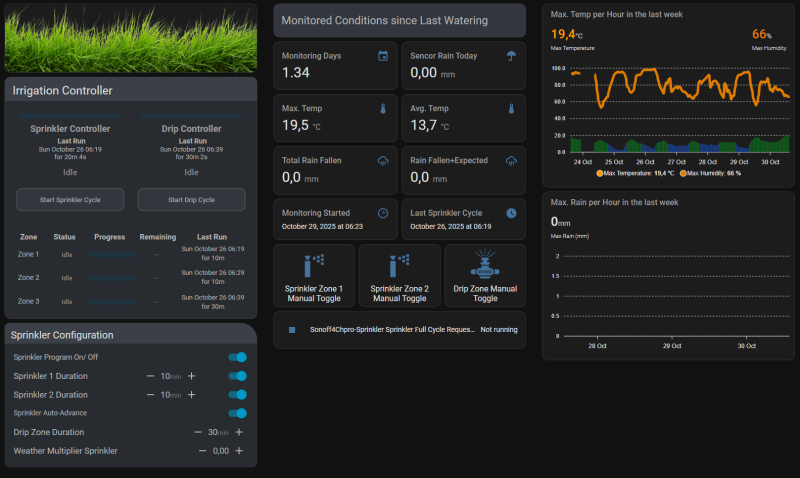Viewport: 800px width, 478px height.
Task: Click Last Sprinkler Cycle date October 26, 2025
Action: 451,227
